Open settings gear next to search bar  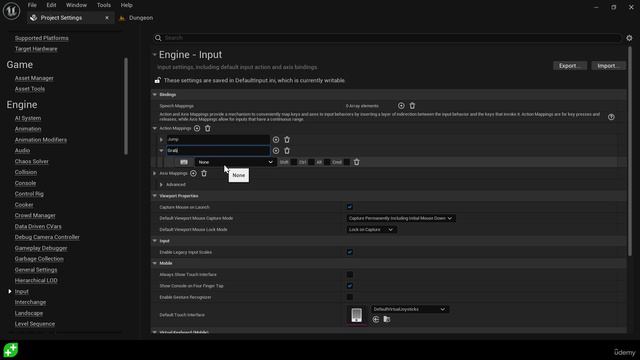tap(629, 38)
